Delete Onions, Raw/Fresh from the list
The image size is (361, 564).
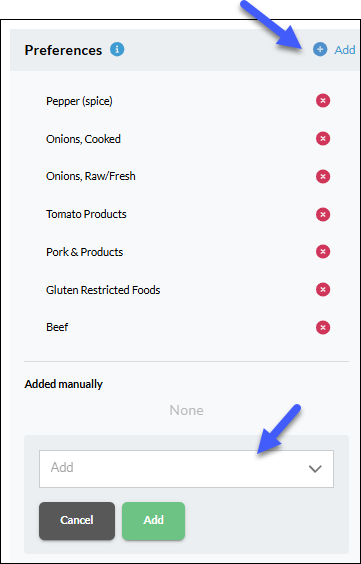click(x=323, y=176)
